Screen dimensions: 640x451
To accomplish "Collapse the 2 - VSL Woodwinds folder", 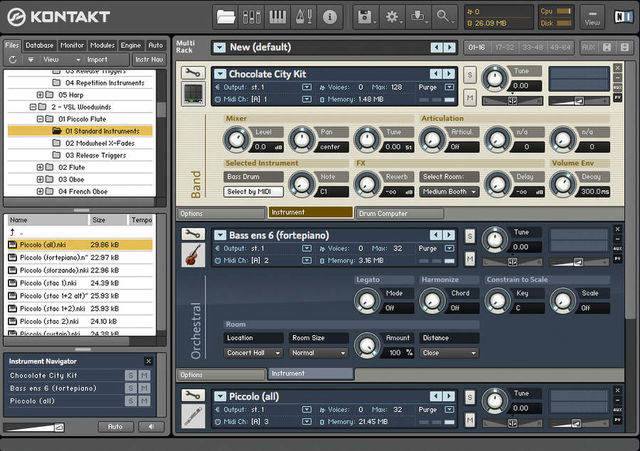I will tap(33, 107).
